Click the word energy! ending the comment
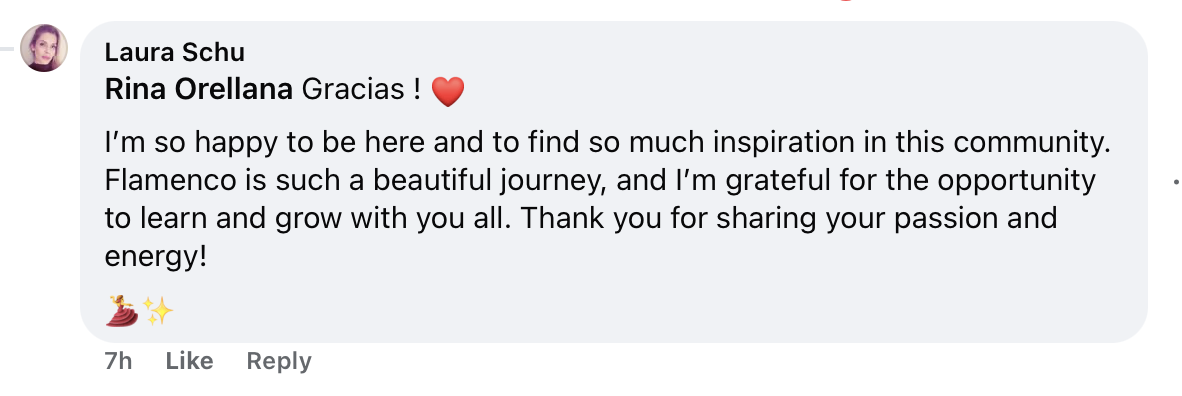The image size is (1182, 396). click(x=155, y=258)
